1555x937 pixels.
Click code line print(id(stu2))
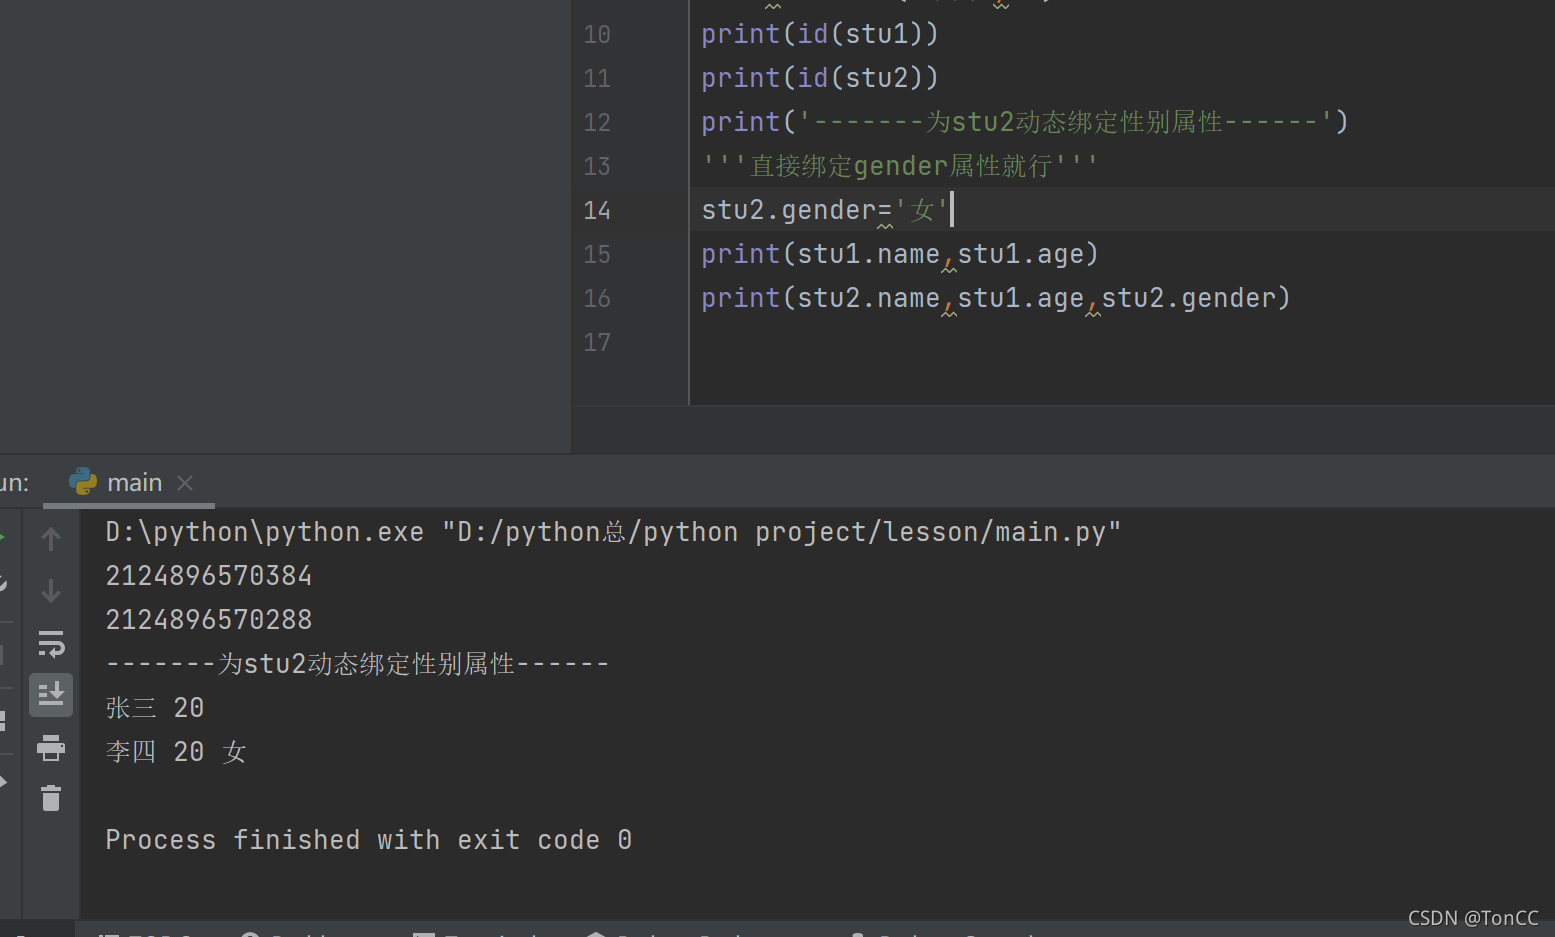(x=820, y=78)
